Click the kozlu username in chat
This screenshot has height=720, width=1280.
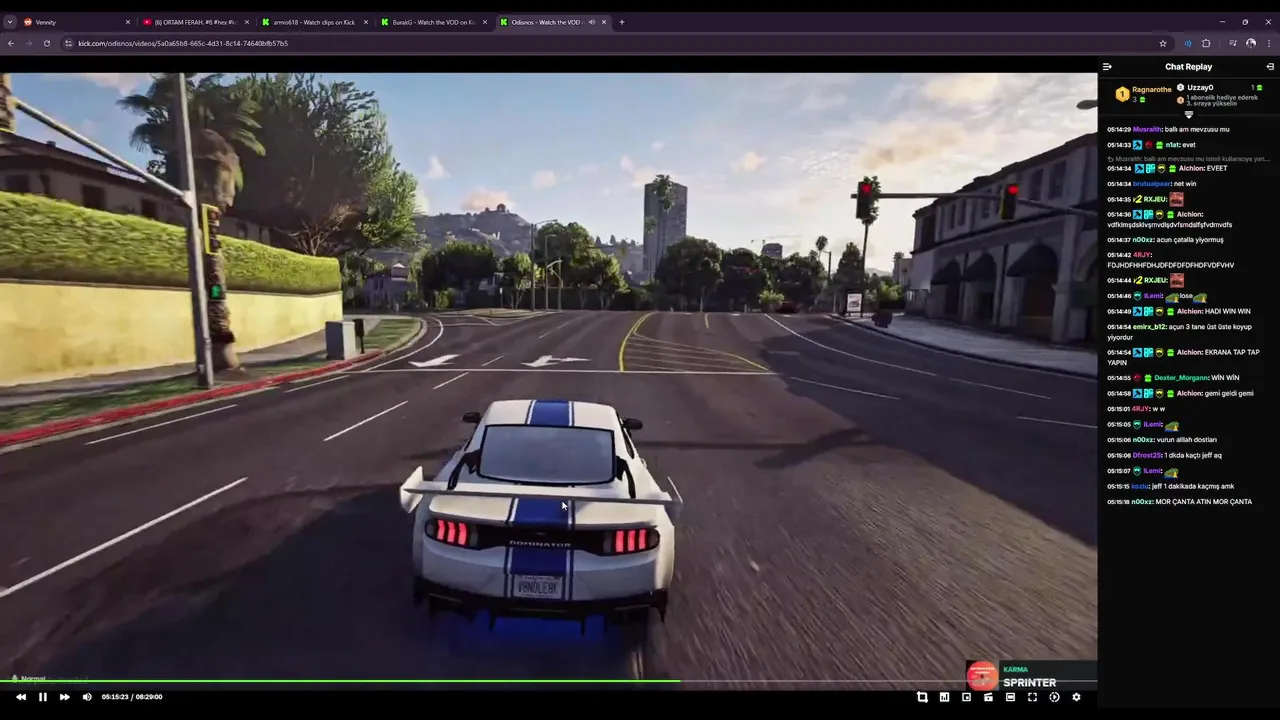(1141, 486)
